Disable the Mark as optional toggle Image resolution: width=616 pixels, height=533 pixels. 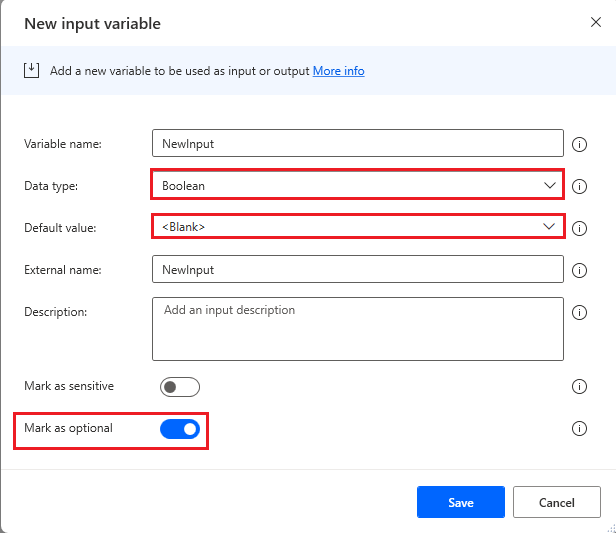180,429
